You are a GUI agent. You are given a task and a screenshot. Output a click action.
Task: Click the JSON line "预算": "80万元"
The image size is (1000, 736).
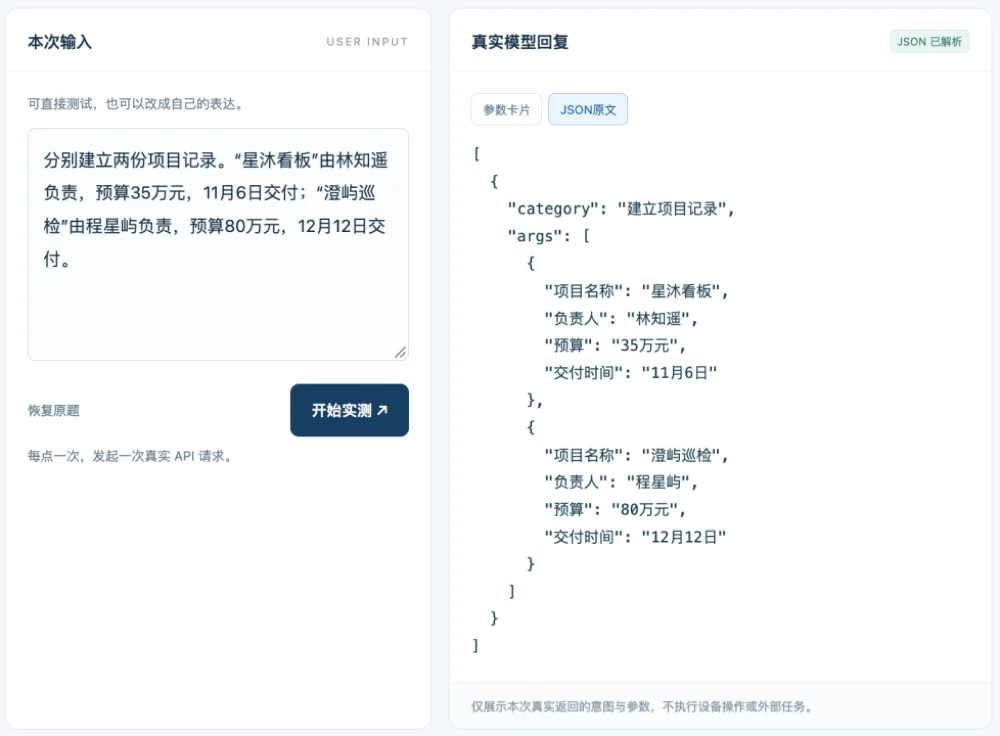pyautogui.click(x=615, y=510)
